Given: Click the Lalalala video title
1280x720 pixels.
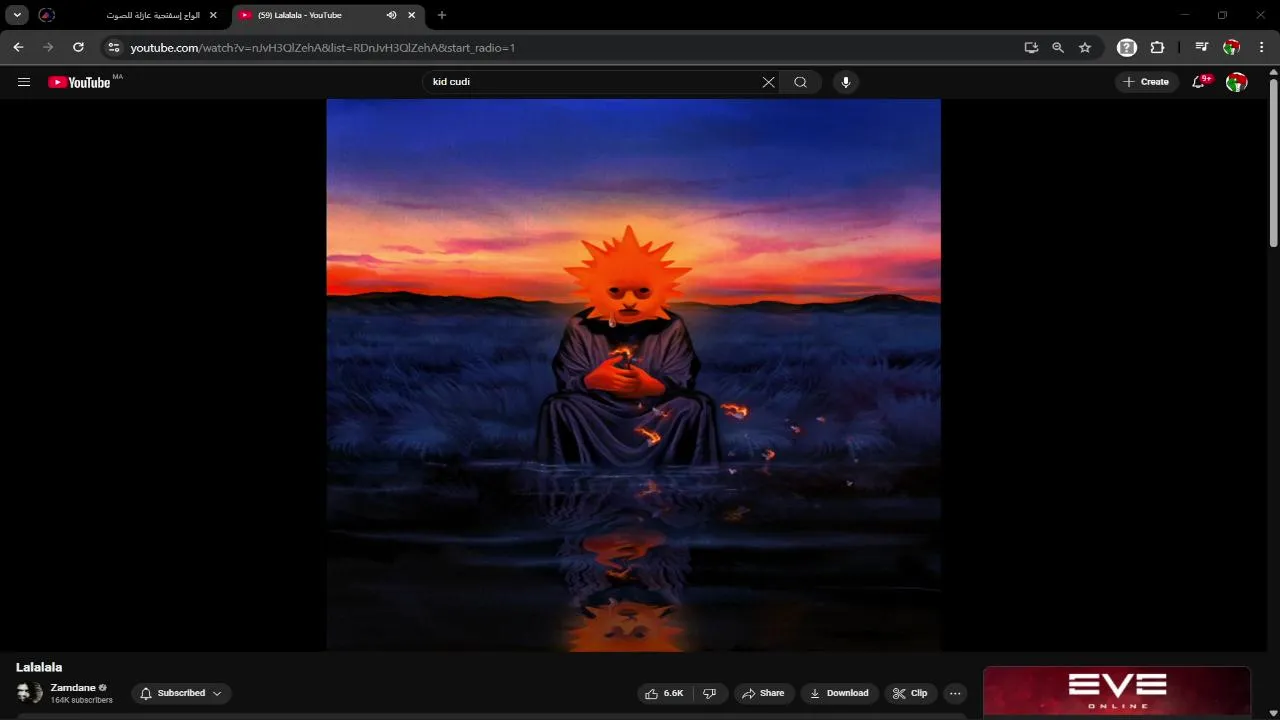Looking at the screenshot, I should [39, 667].
